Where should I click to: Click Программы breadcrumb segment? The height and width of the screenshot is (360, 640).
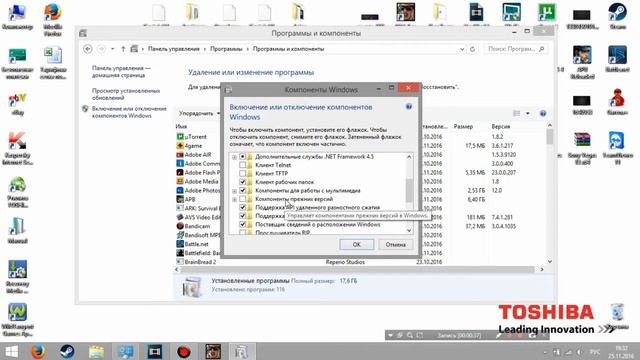[226, 49]
